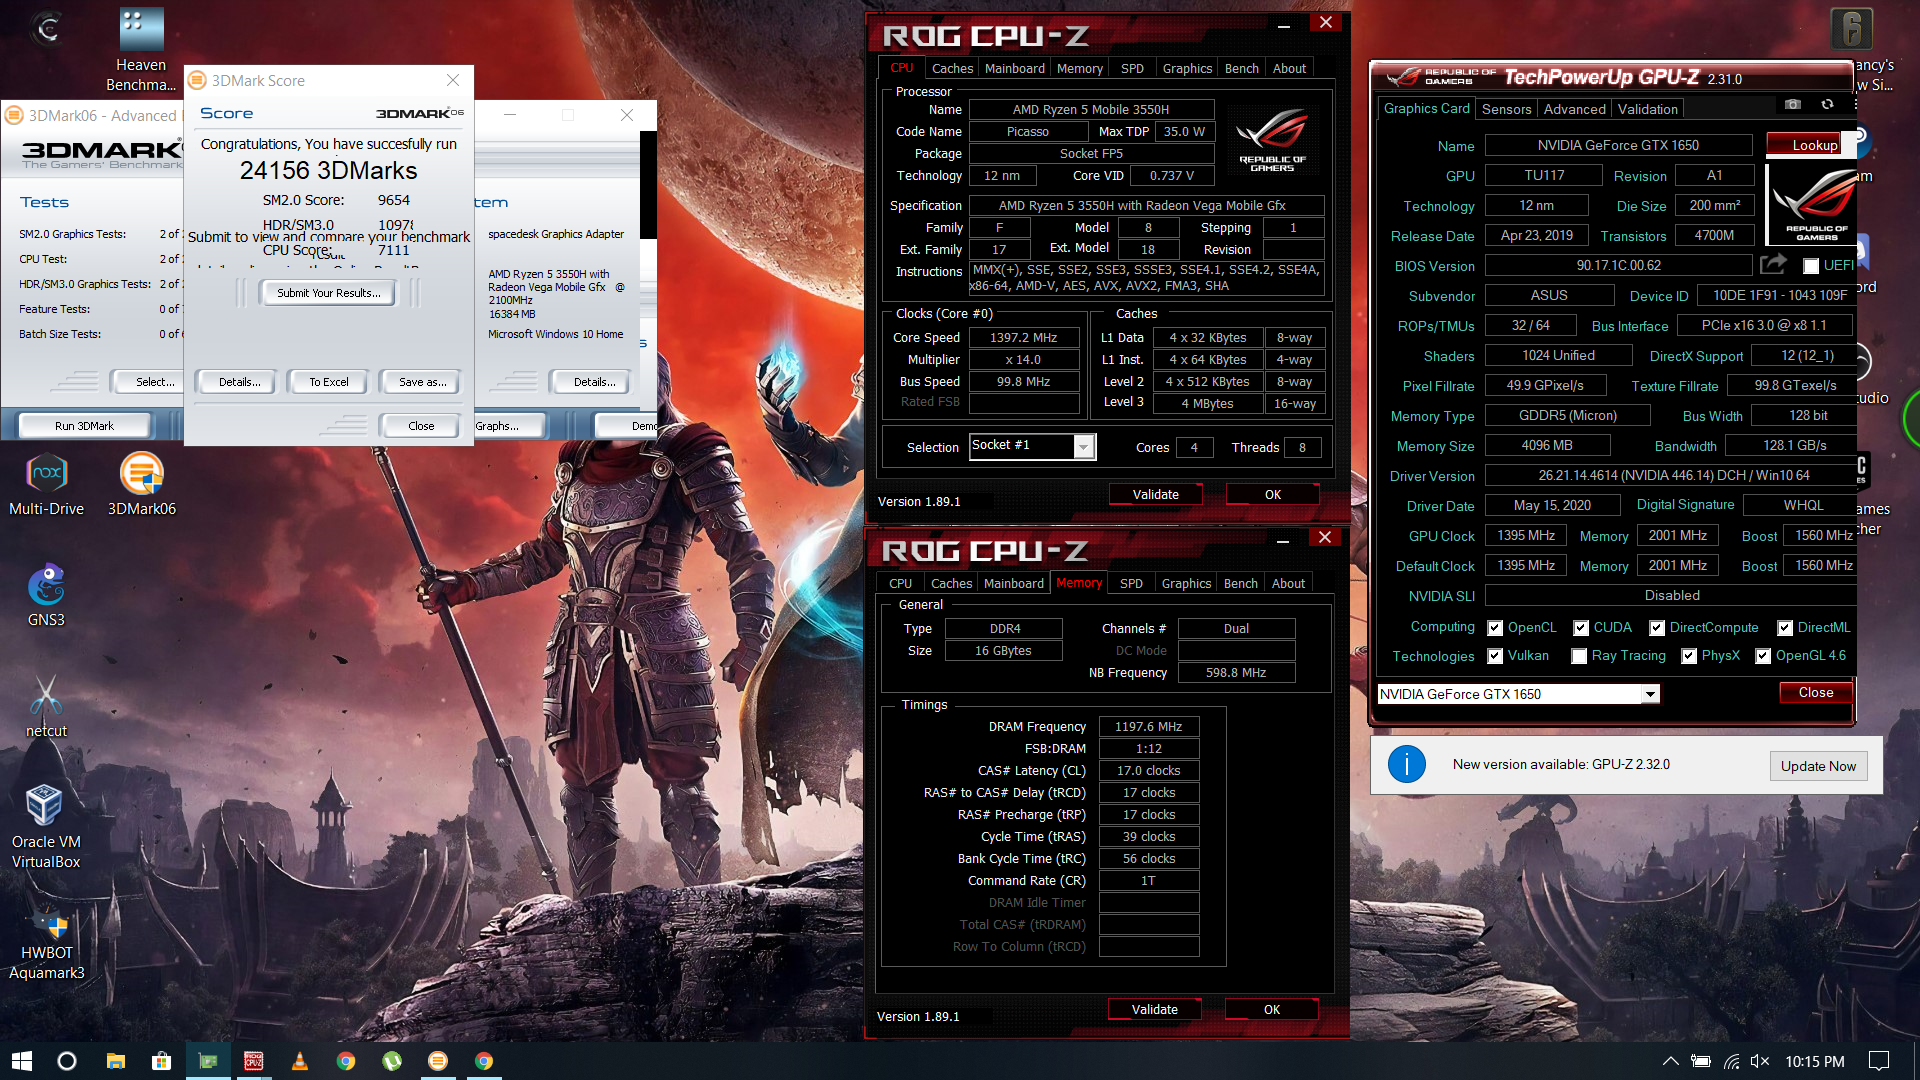Switch to ROG CPU-Z taskbar icon

tap(254, 1061)
